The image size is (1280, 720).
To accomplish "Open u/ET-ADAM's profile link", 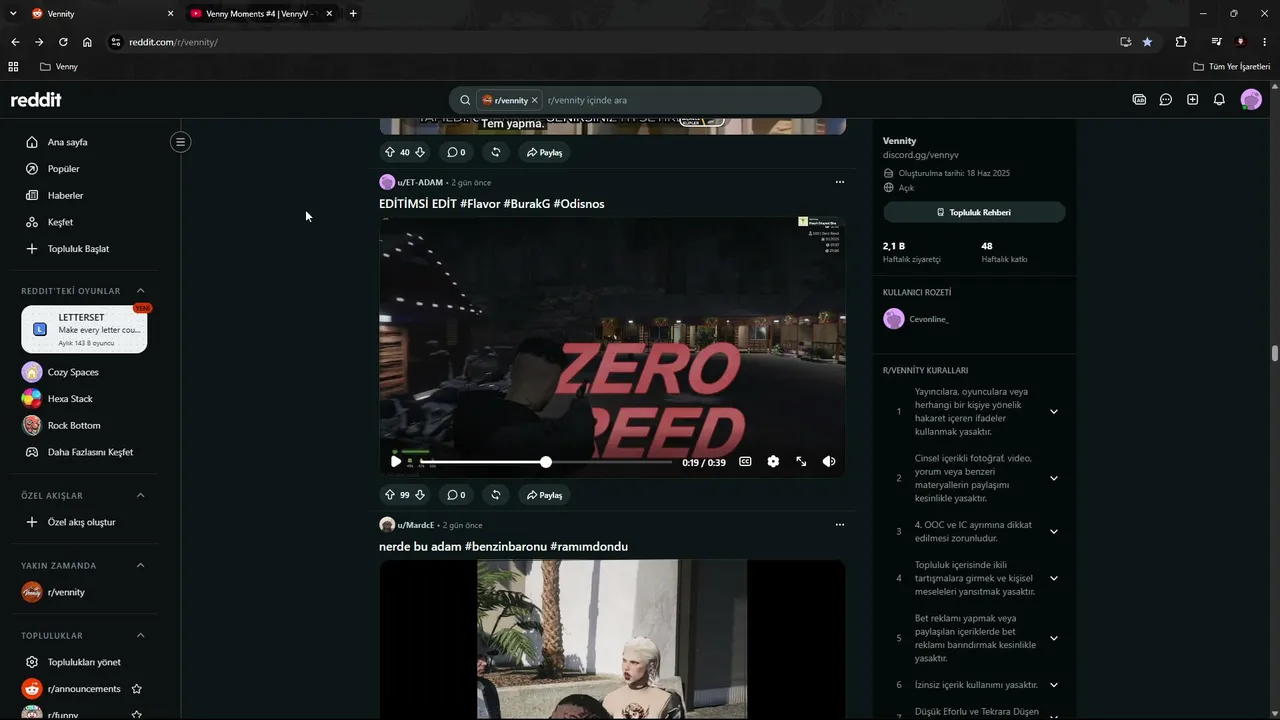I will coord(420,183).
